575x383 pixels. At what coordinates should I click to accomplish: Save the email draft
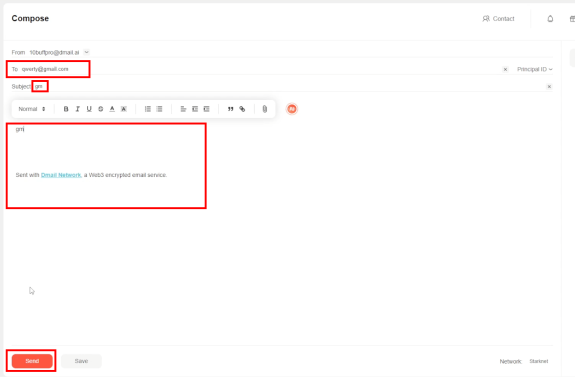(81, 361)
